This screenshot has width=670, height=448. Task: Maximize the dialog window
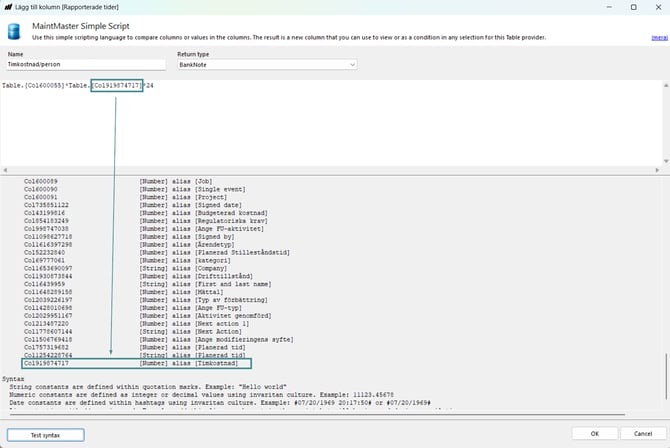[x=632, y=6]
